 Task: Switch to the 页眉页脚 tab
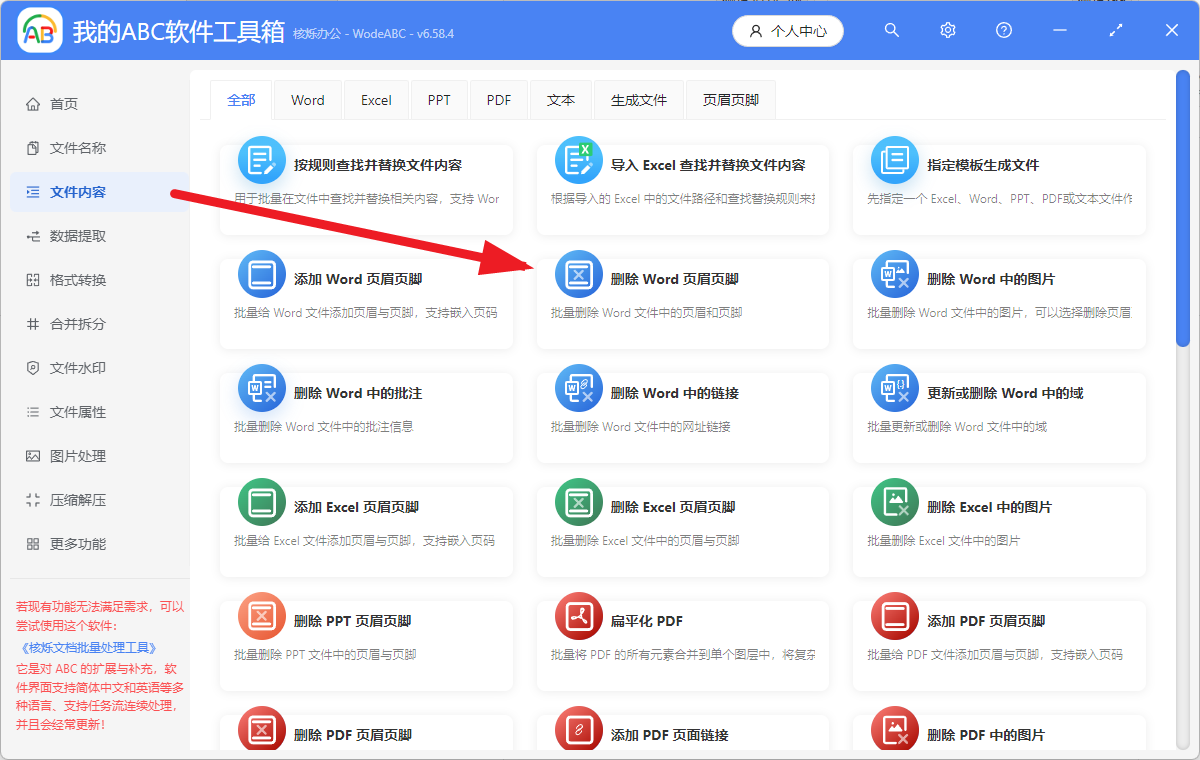point(730,99)
